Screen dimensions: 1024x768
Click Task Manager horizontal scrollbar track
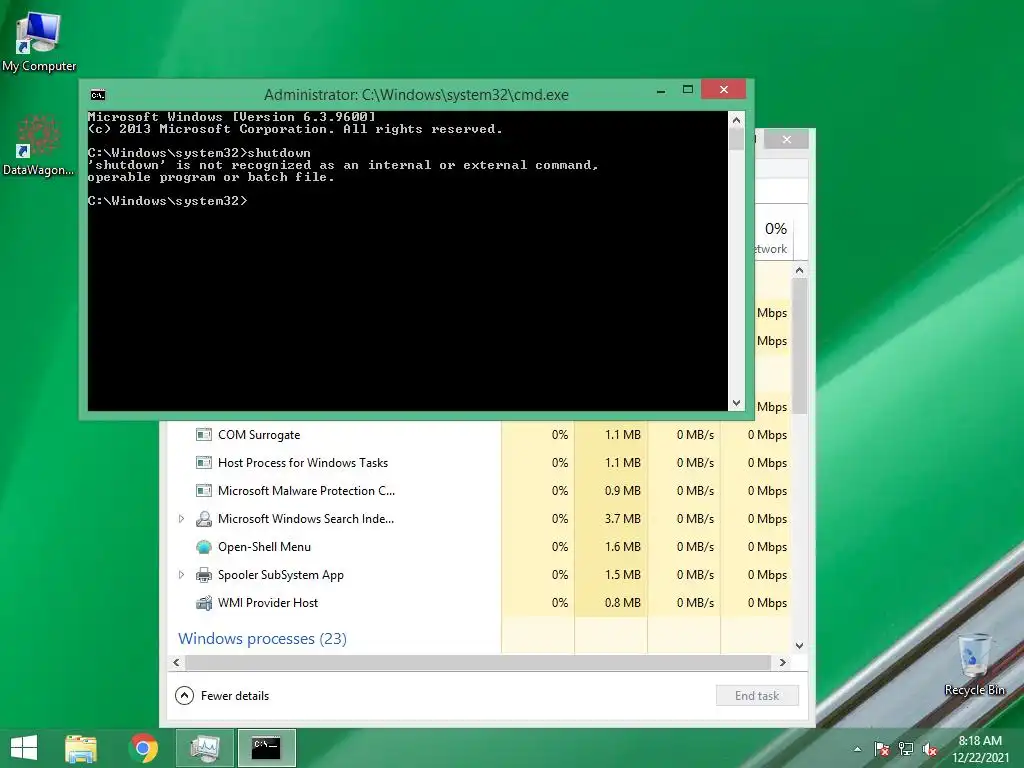point(479,663)
